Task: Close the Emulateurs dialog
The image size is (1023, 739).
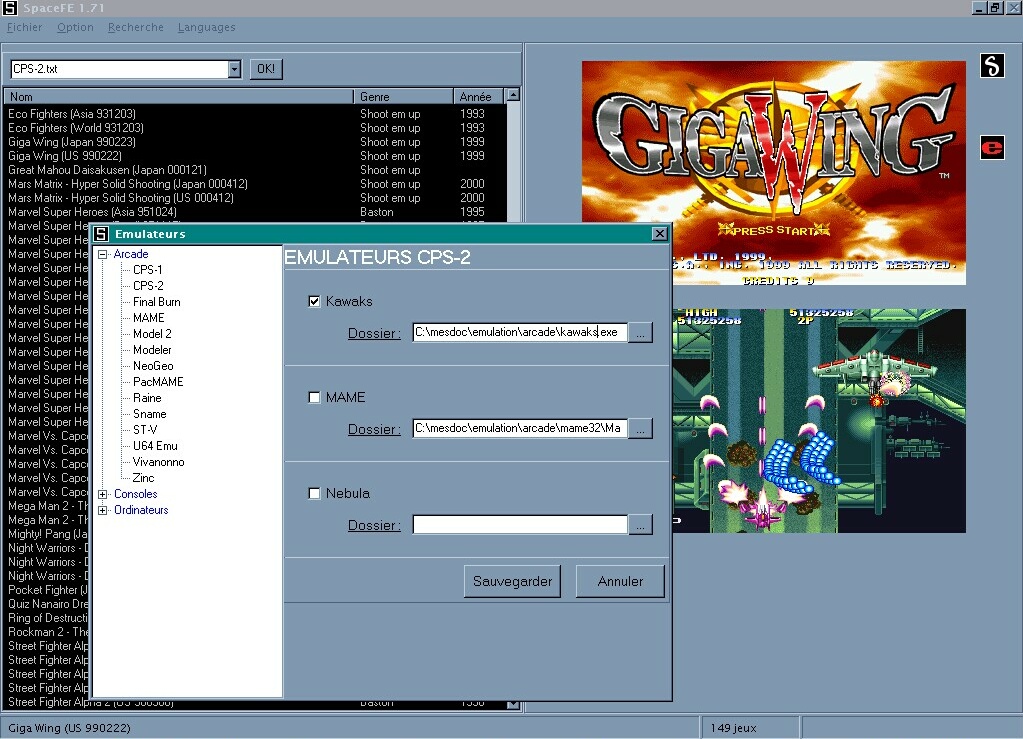Action: click(660, 234)
